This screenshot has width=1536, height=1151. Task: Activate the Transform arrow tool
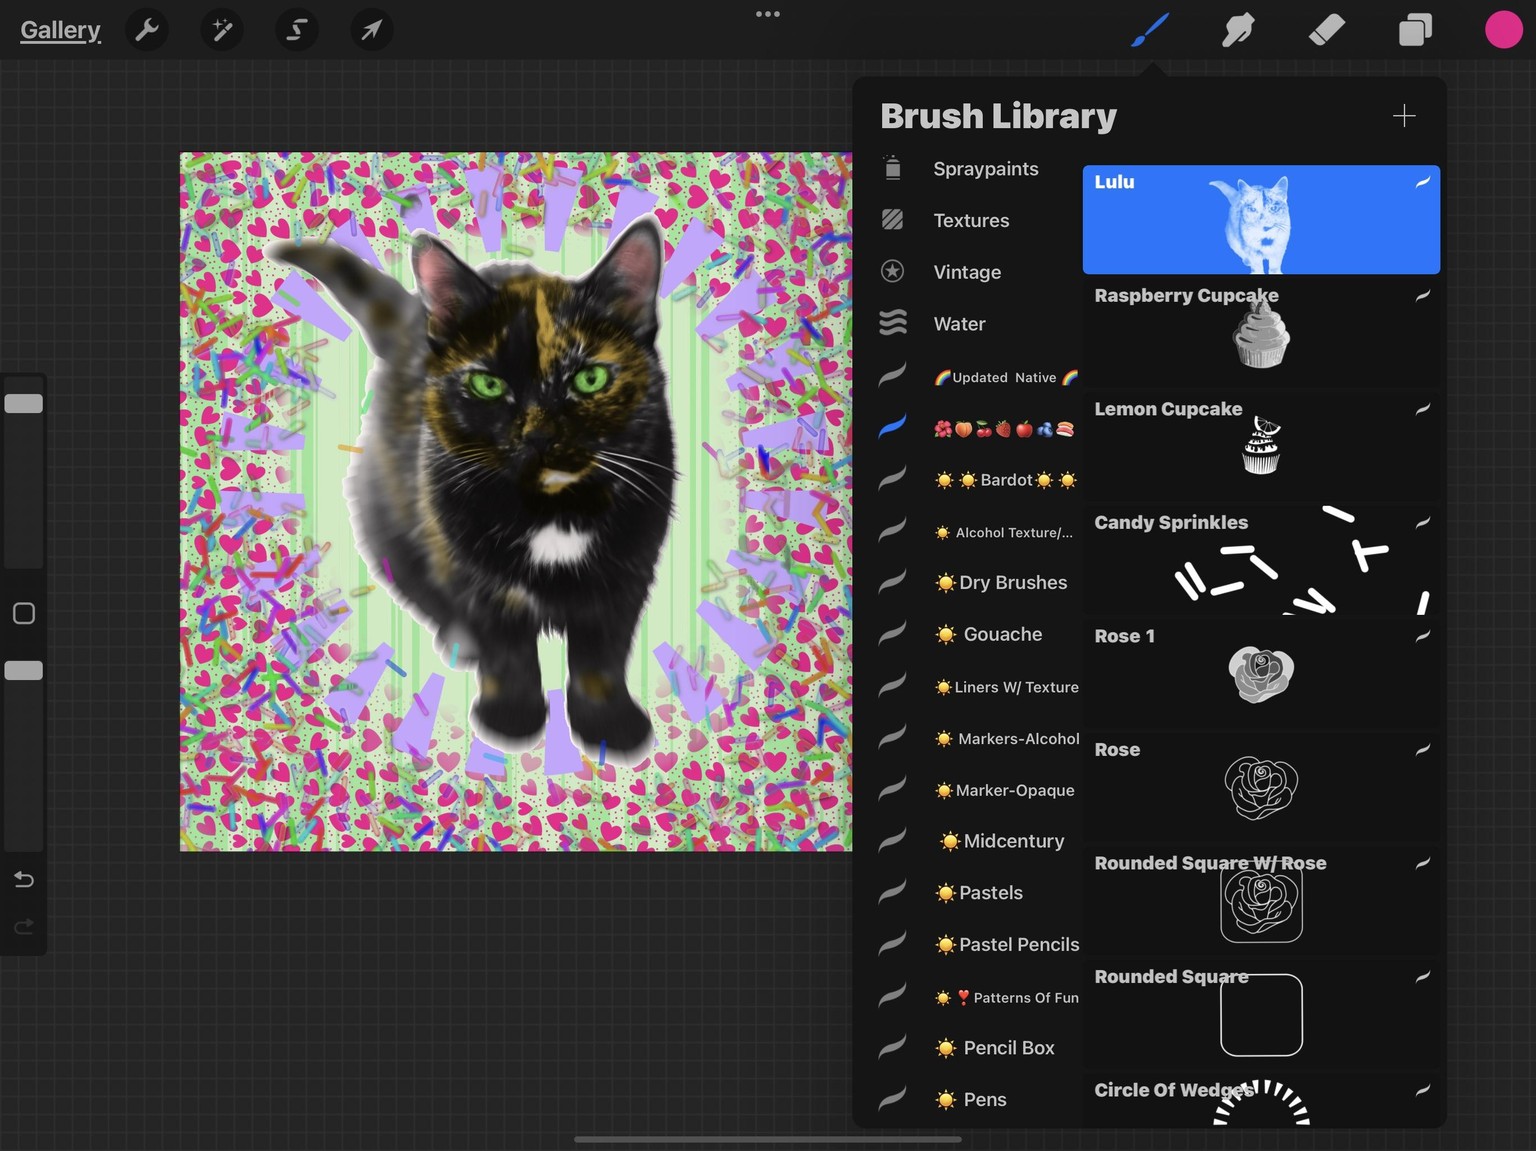tap(371, 30)
